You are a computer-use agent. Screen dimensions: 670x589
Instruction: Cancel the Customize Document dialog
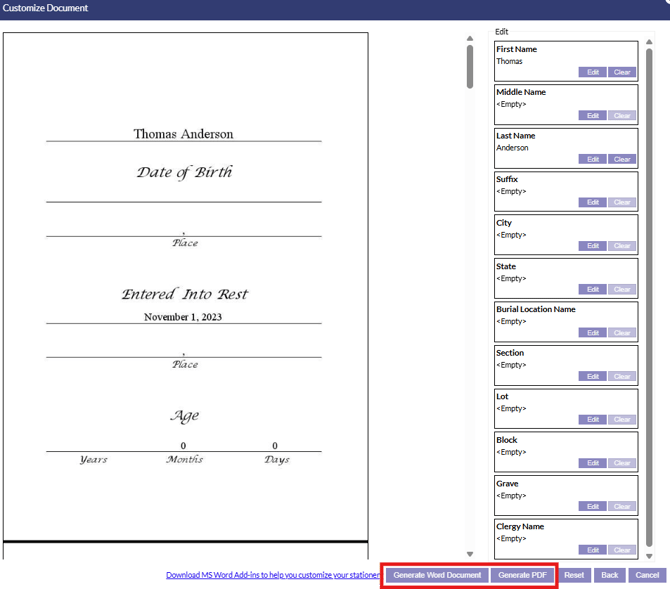(647, 575)
